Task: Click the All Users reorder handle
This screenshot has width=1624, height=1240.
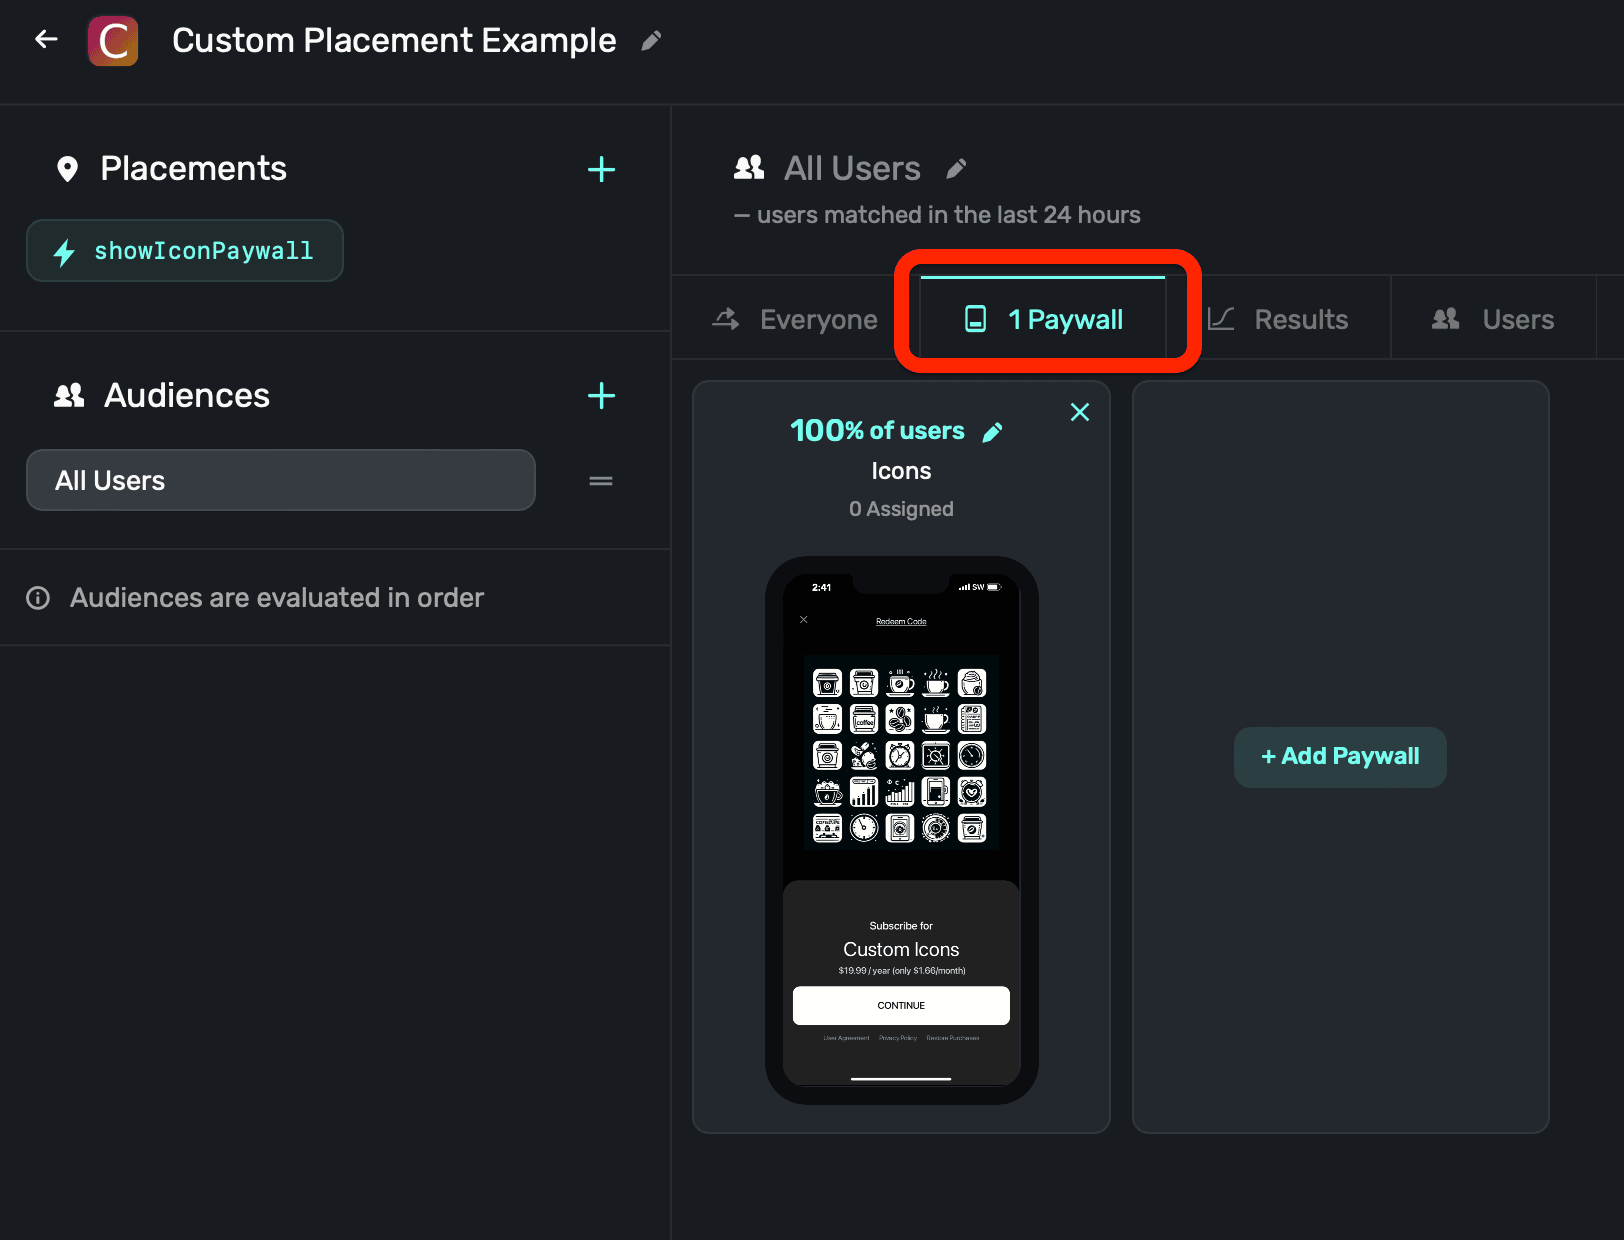Action: [601, 481]
